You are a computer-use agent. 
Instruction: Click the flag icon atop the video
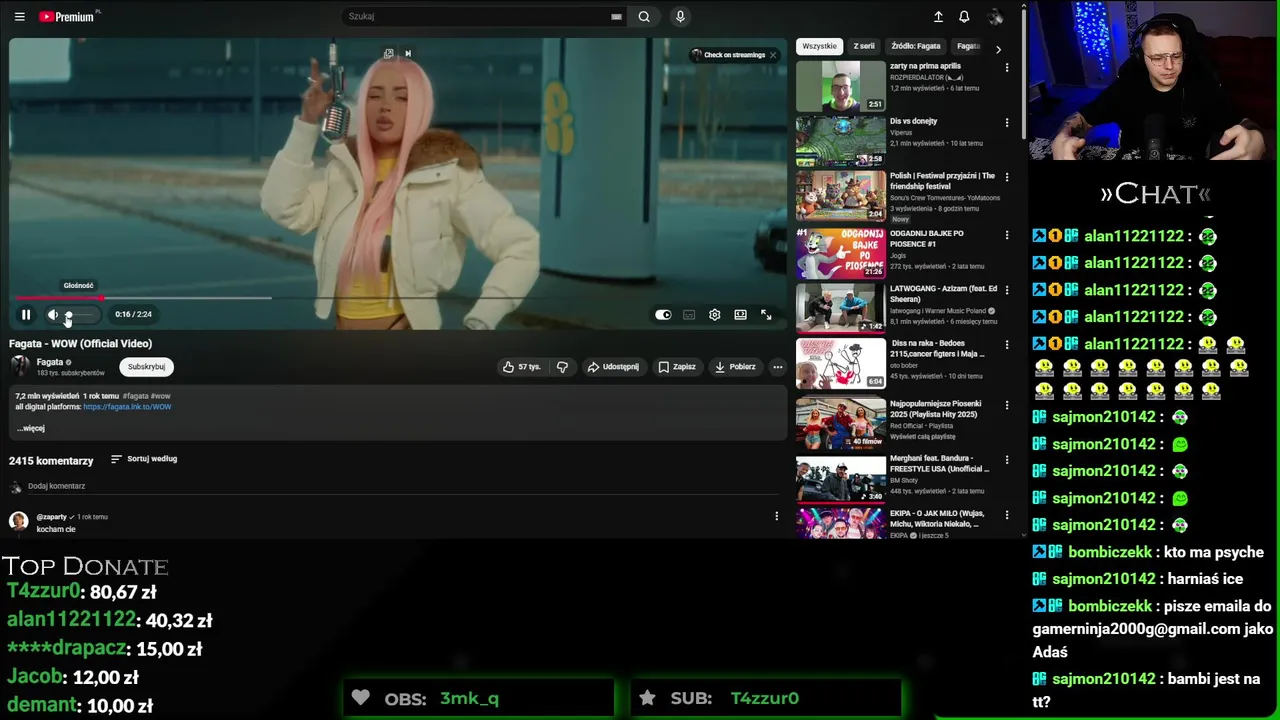pyautogui.click(x=407, y=54)
